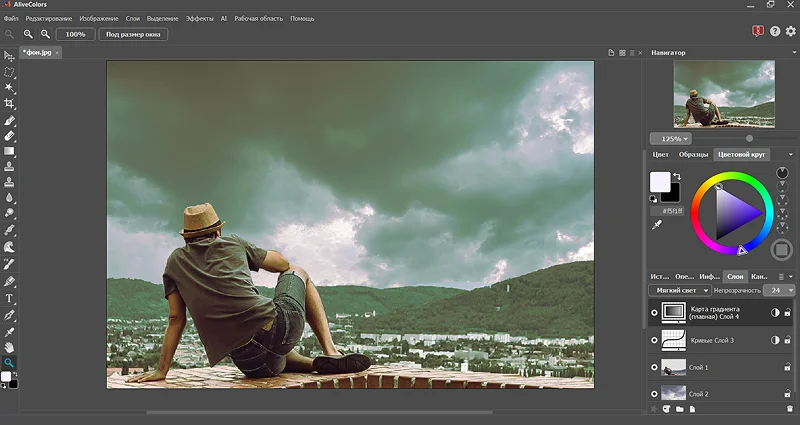Toggle lock on Слой 1
Screen dimensions: 800x425
tap(788, 367)
